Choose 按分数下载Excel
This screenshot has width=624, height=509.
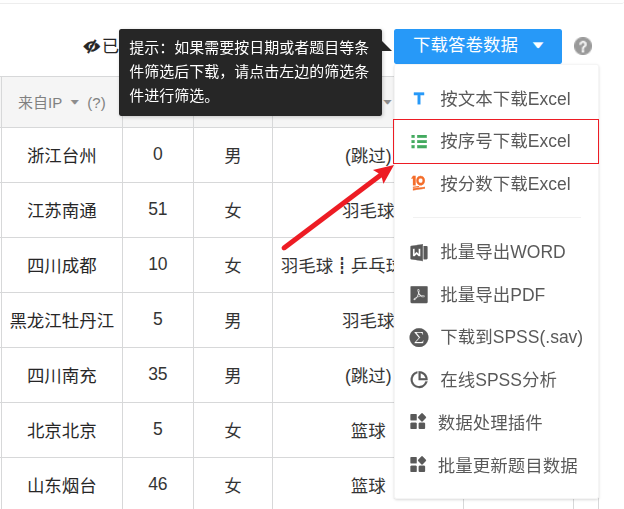[496, 184]
